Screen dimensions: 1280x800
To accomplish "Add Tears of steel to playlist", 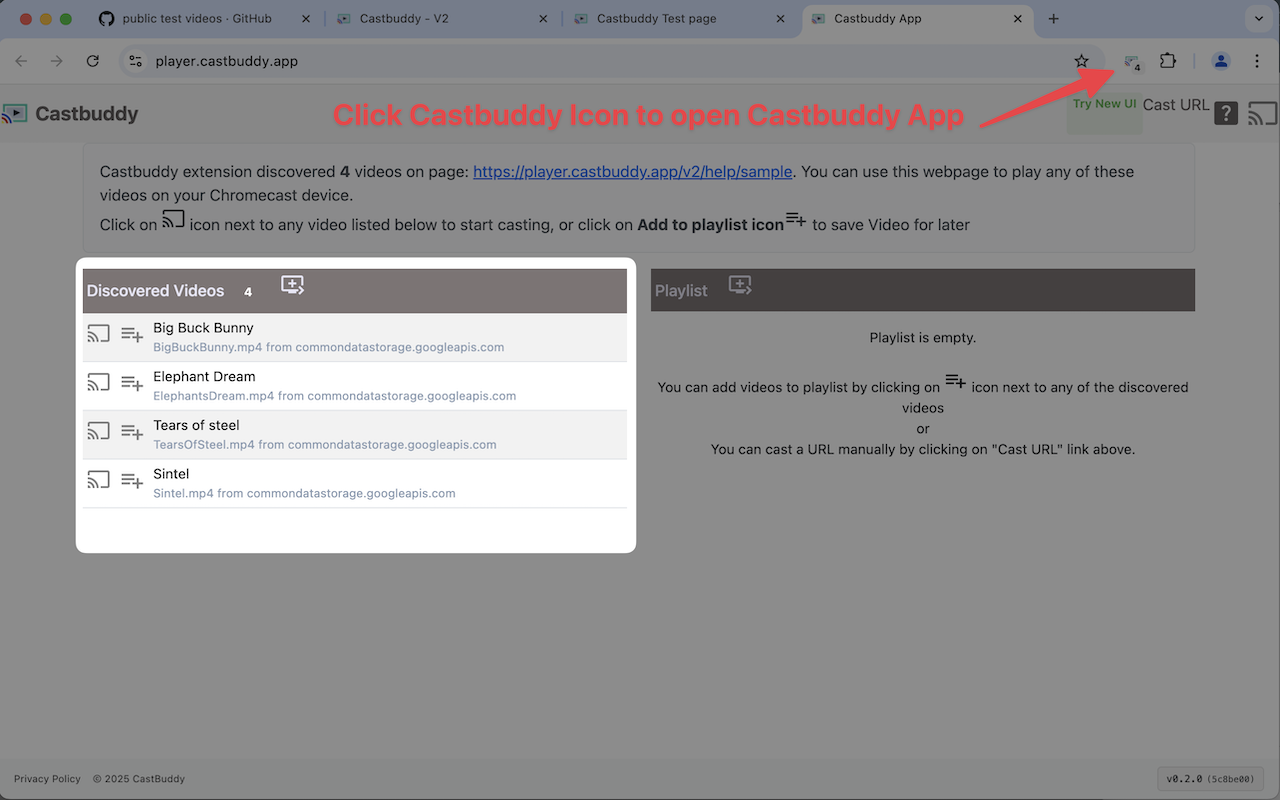I will 132,431.
